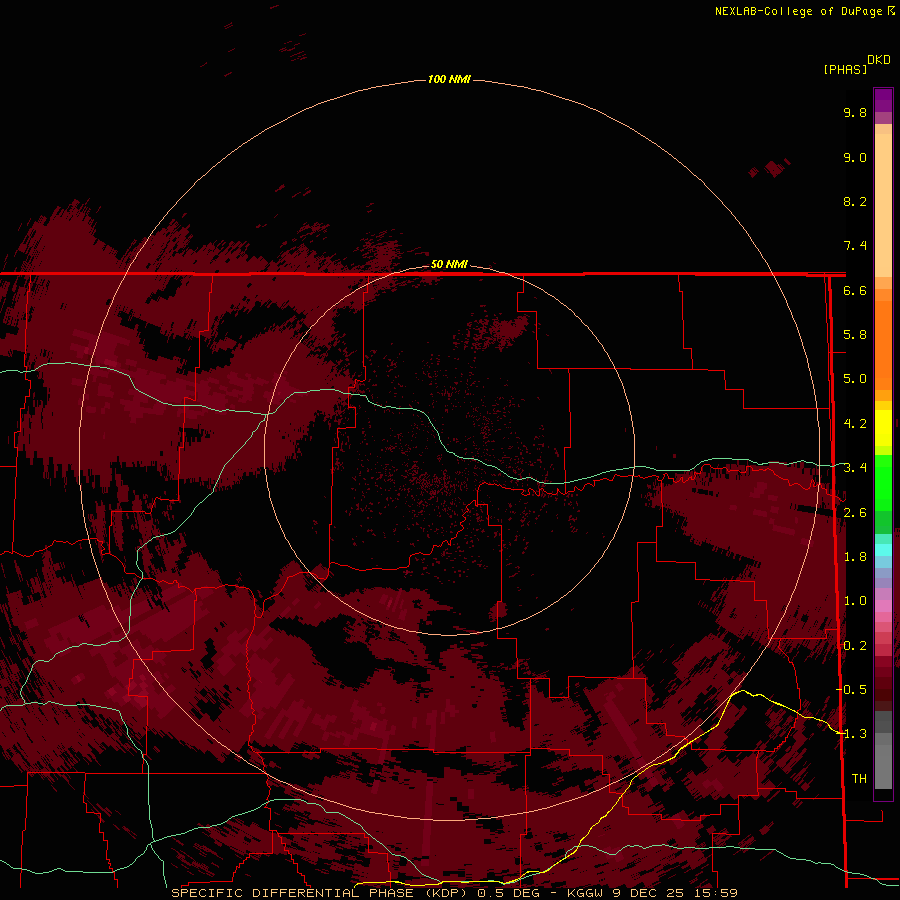Click the 15:59 timestamp
900x900 pixels.
[715, 893]
